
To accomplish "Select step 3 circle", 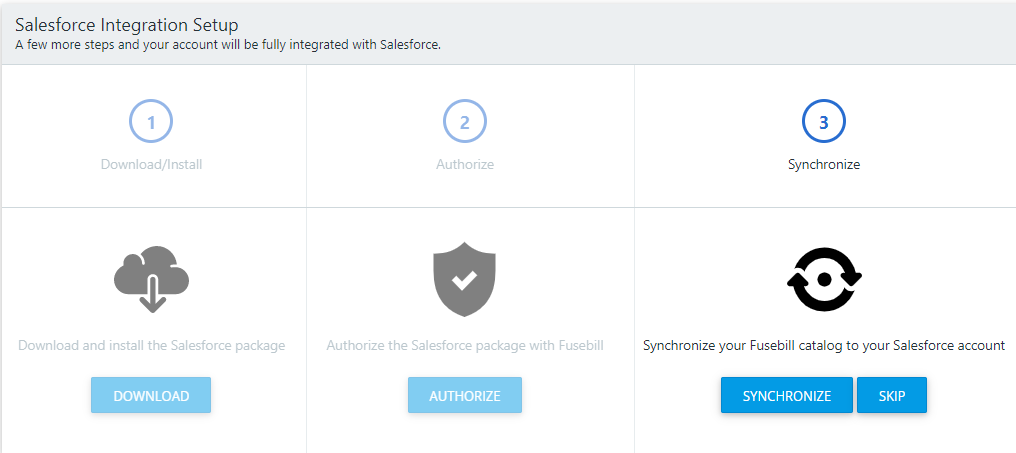I will [824, 122].
